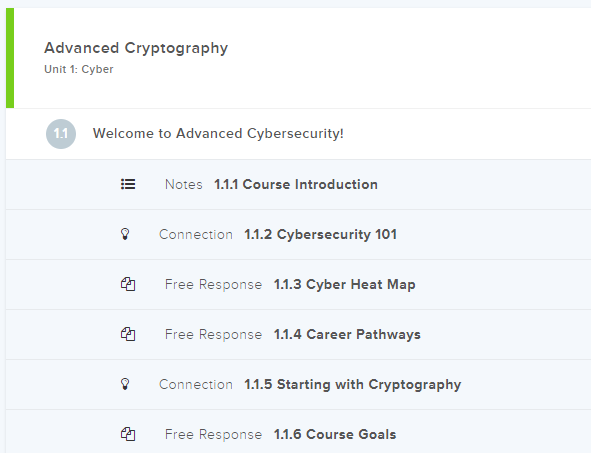
Task: Open 1.1.6 Course Goals free response
Action: click(335, 434)
